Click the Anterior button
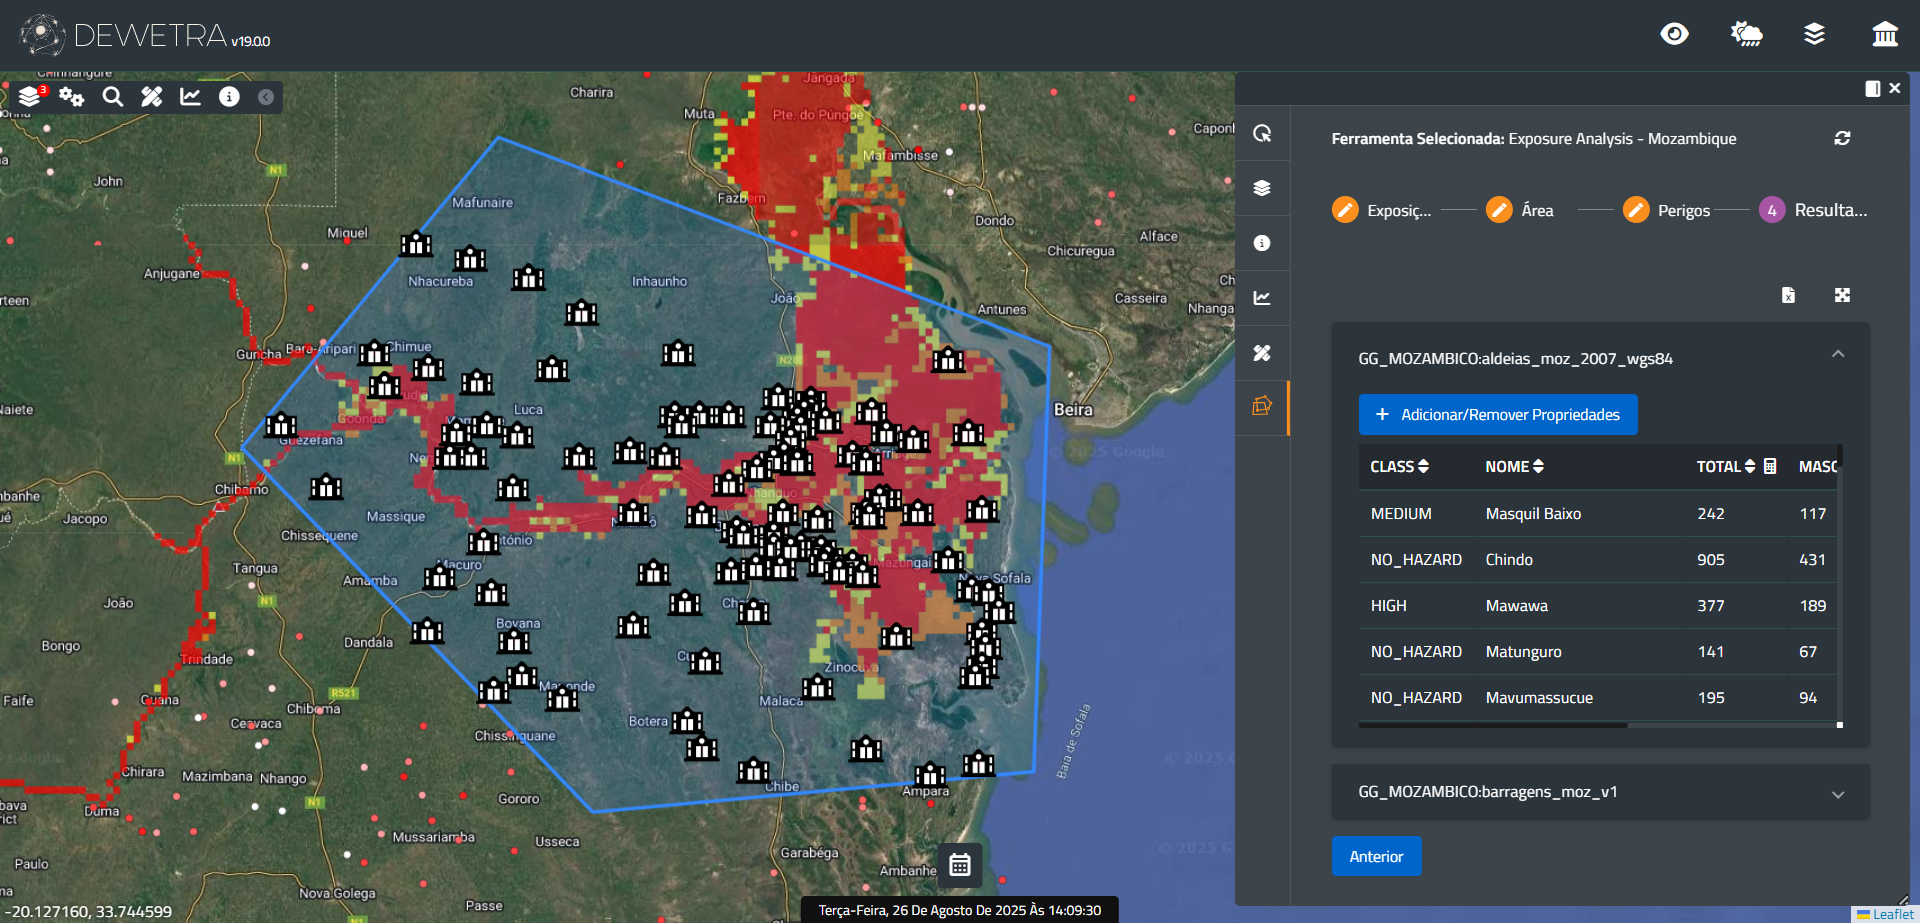This screenshot has width=1920, height=923. coord(1376,857)
